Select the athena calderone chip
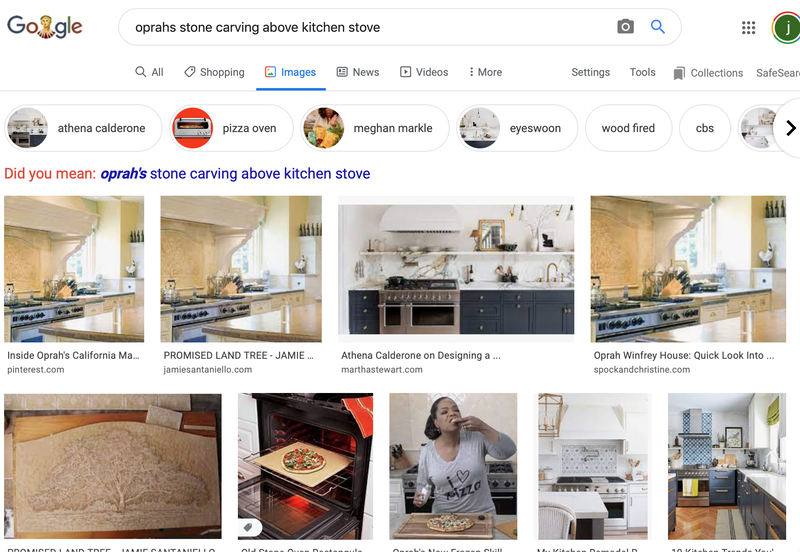The width and height of the screenshot is (800, 552). pyautogui.click(x=83, y=128)
